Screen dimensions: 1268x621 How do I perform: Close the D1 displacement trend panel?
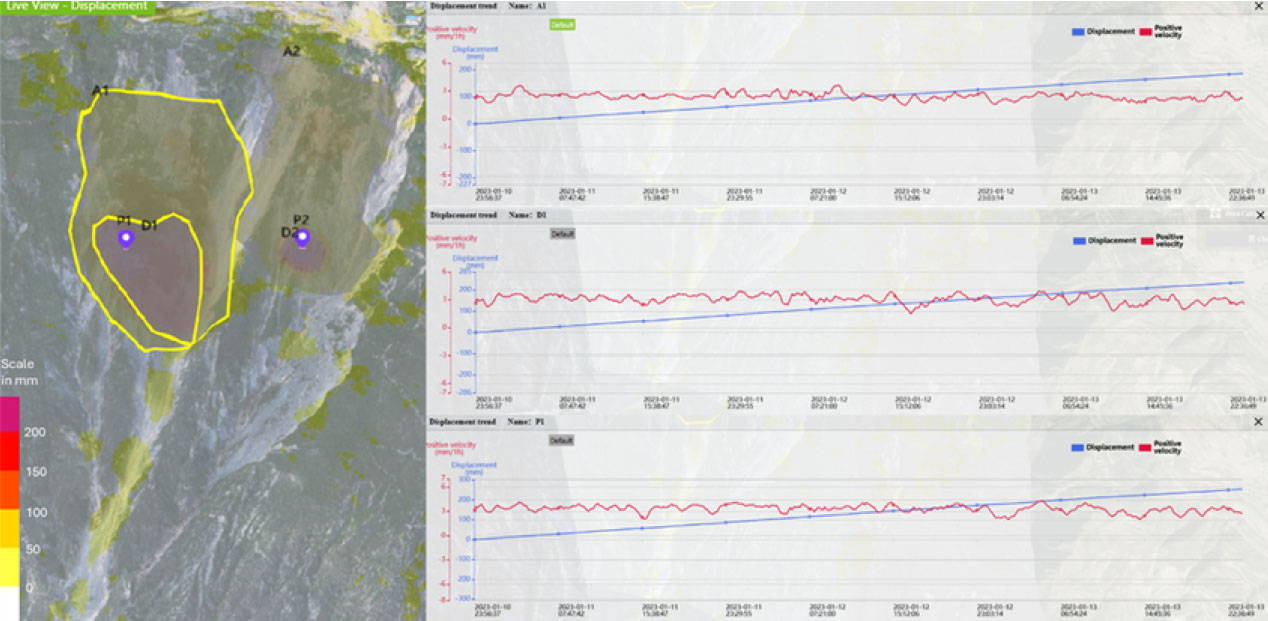1258,214
